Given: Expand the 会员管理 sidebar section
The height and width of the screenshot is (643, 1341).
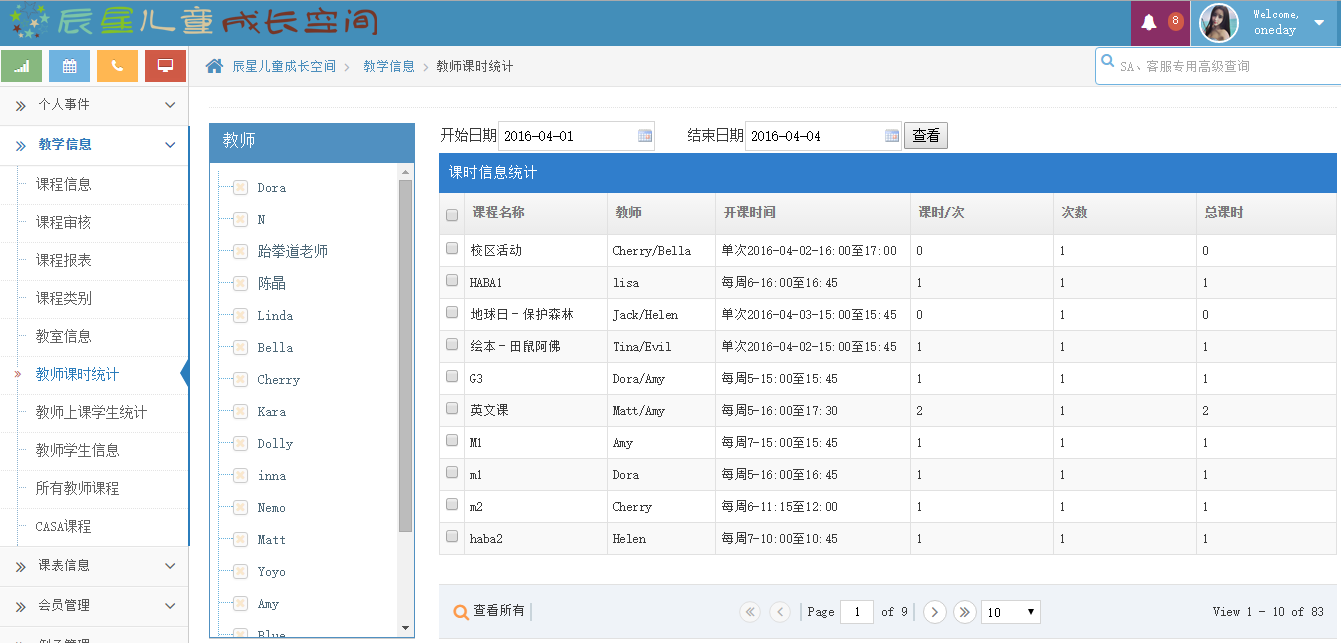Looking at the screenshot, I should (x=93, y=605).
